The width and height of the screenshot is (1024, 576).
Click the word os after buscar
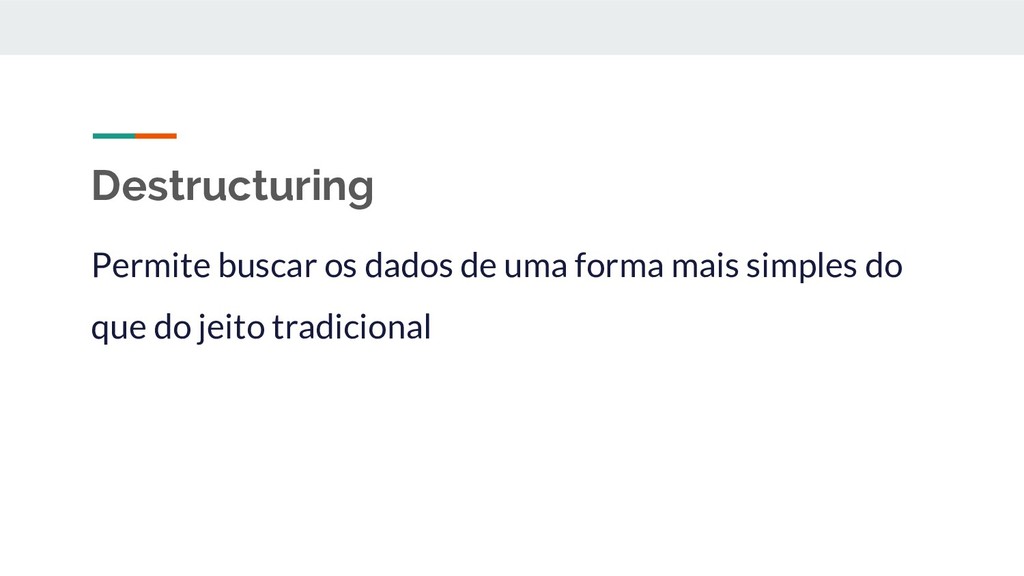[x=340, y=269]
